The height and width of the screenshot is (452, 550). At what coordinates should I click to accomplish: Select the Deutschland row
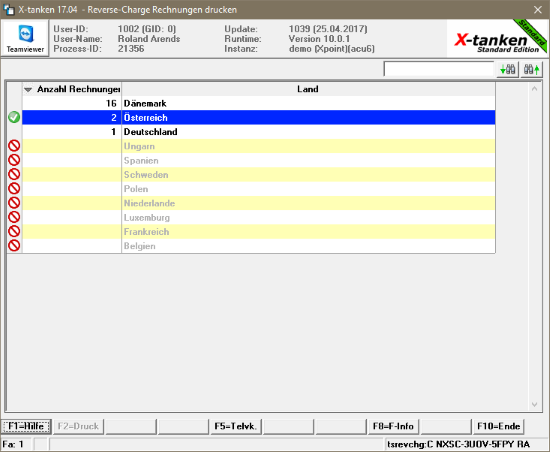pyautogui.click(x=259, y=132)
